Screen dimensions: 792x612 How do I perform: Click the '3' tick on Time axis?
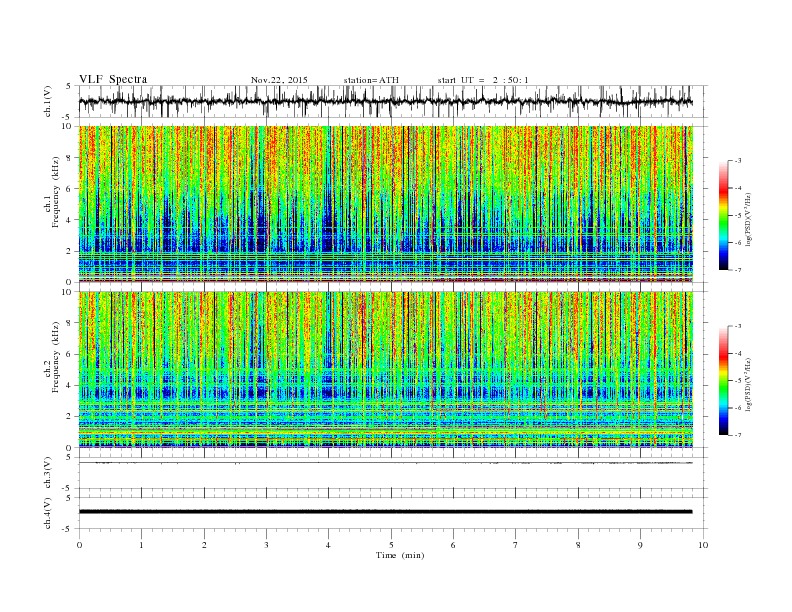(266, 545)
